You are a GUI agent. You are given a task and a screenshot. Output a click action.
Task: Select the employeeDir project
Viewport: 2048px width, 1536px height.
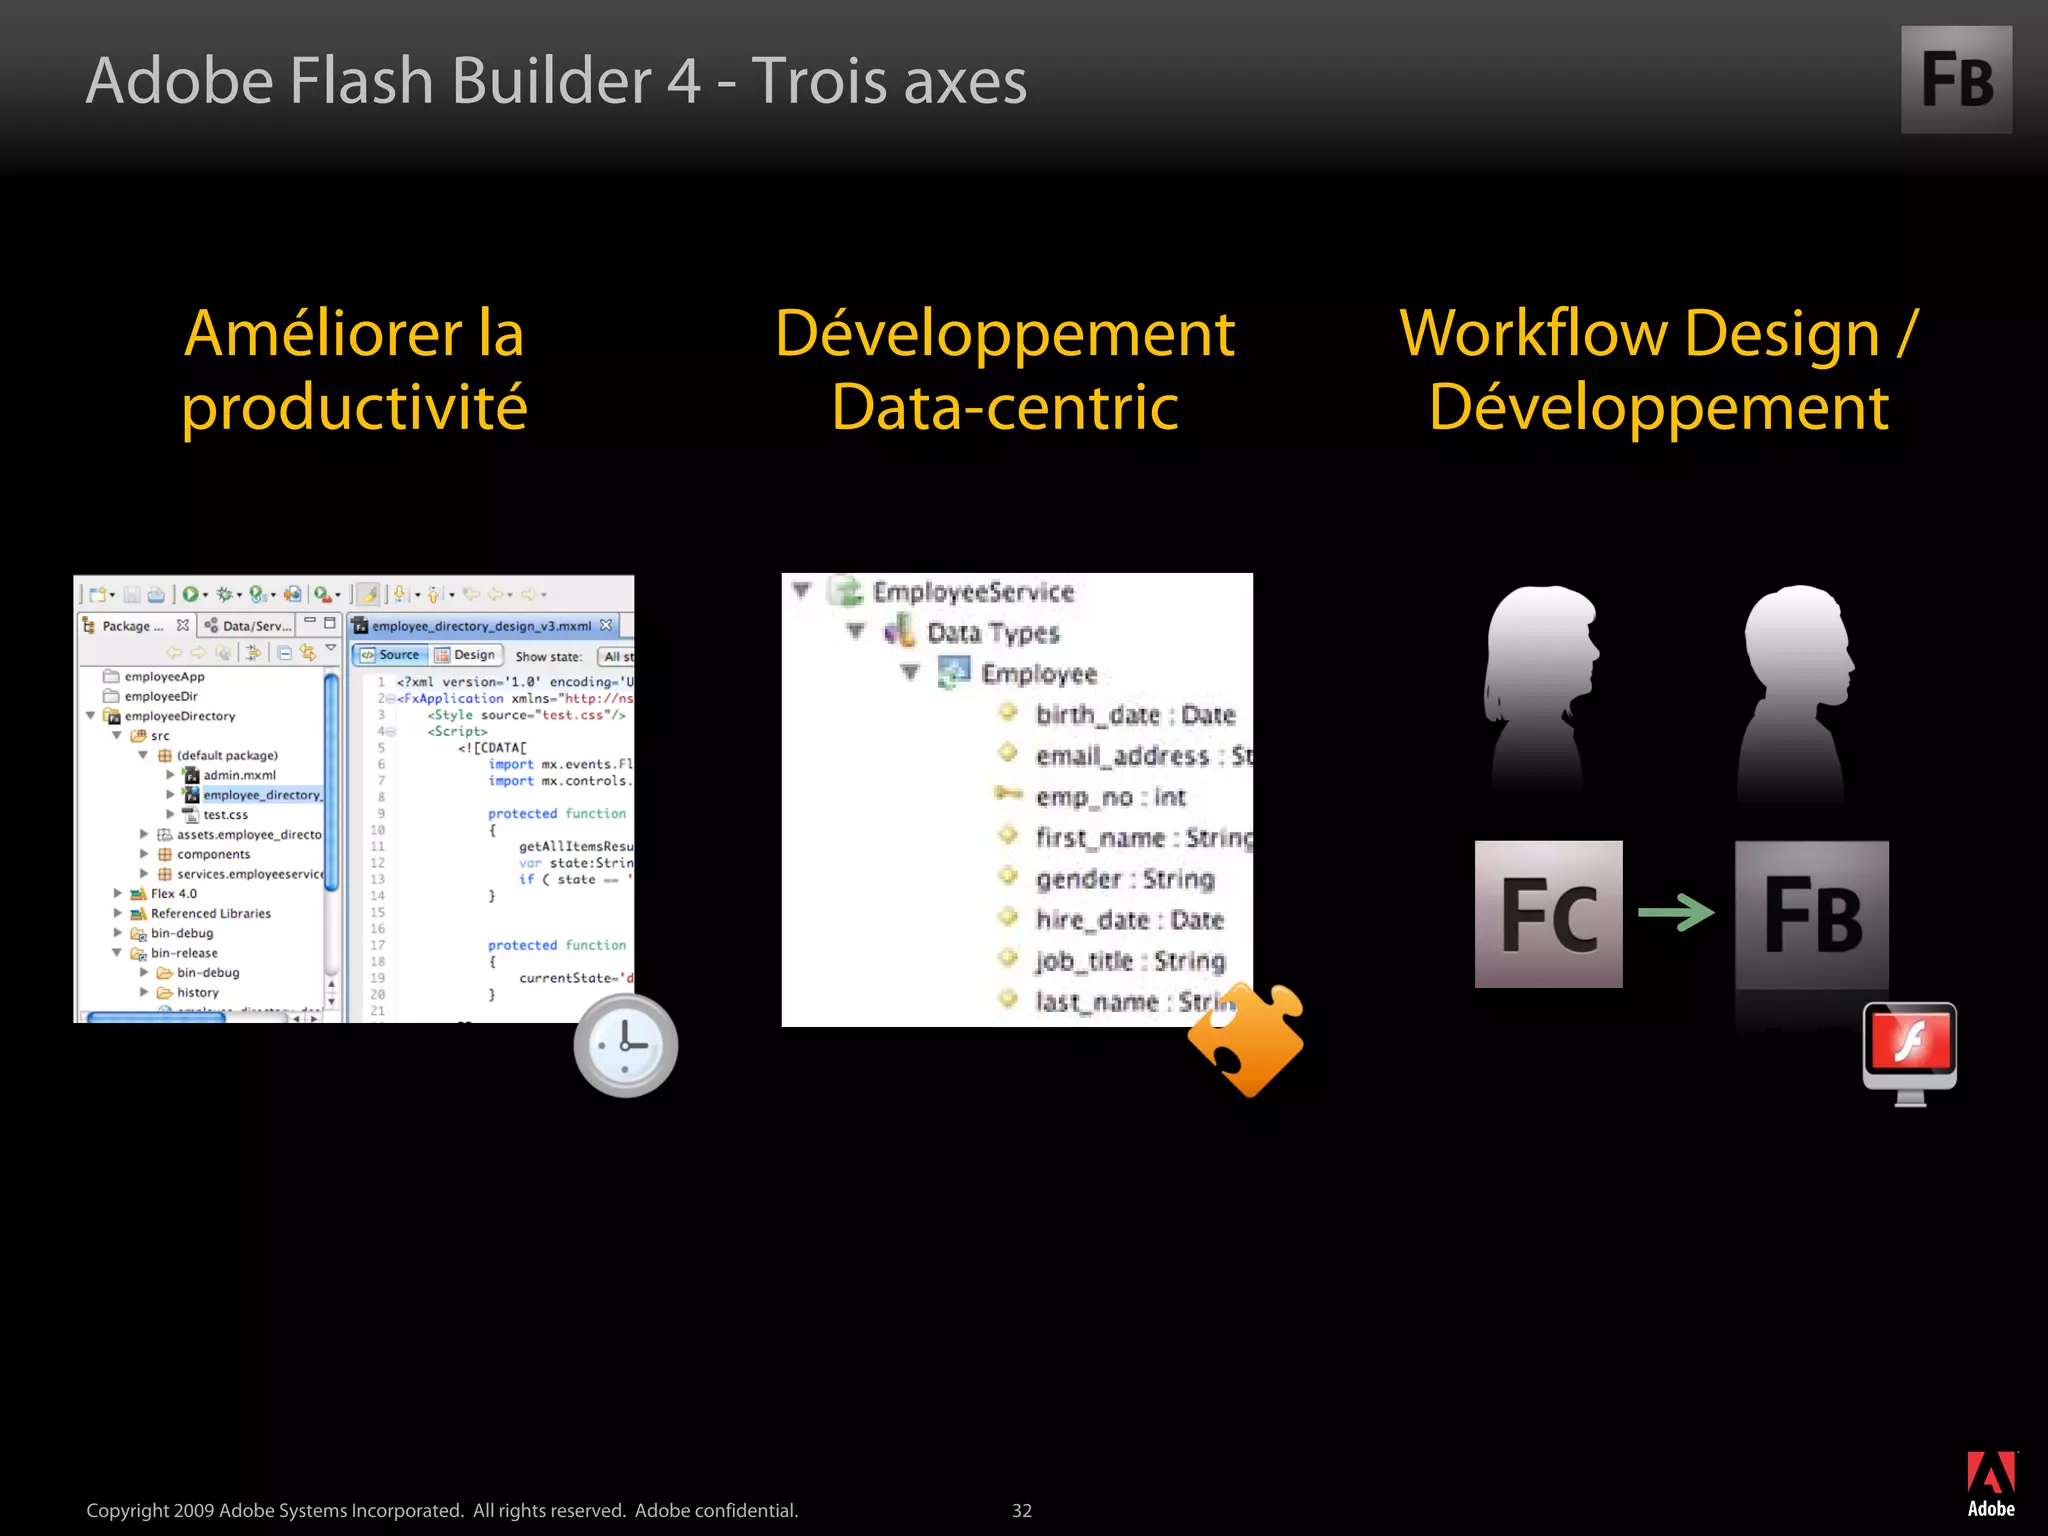(150, 697)
